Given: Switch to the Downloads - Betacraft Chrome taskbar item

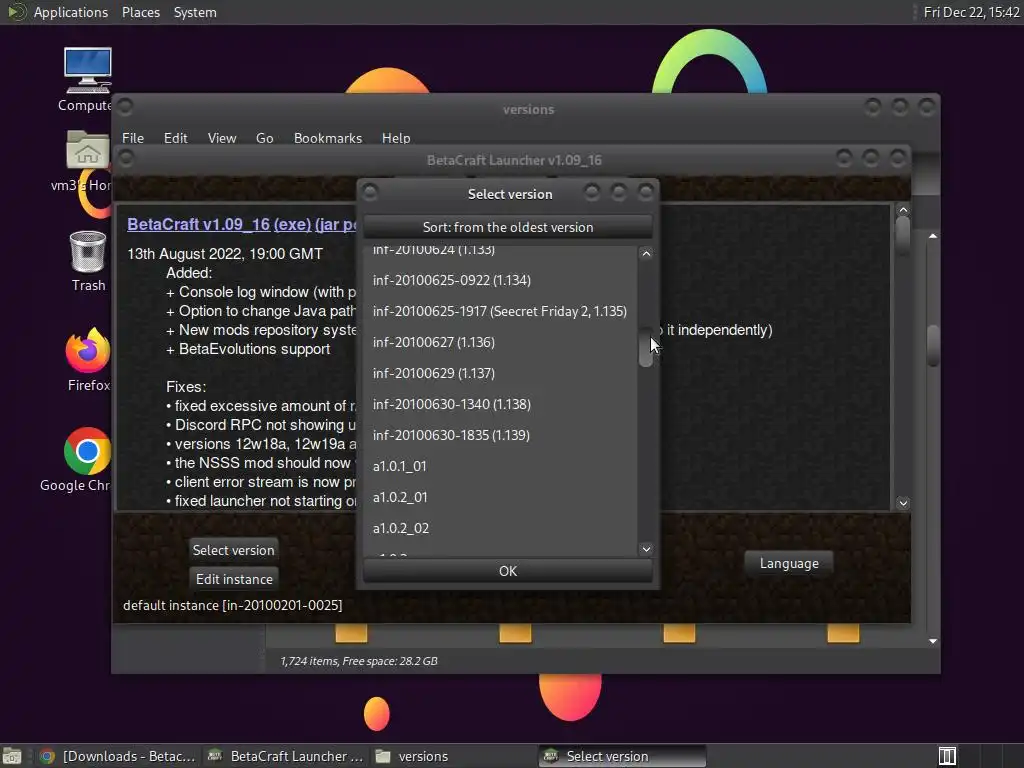Looking at the screenshot, I should click(x=118, y=756).
